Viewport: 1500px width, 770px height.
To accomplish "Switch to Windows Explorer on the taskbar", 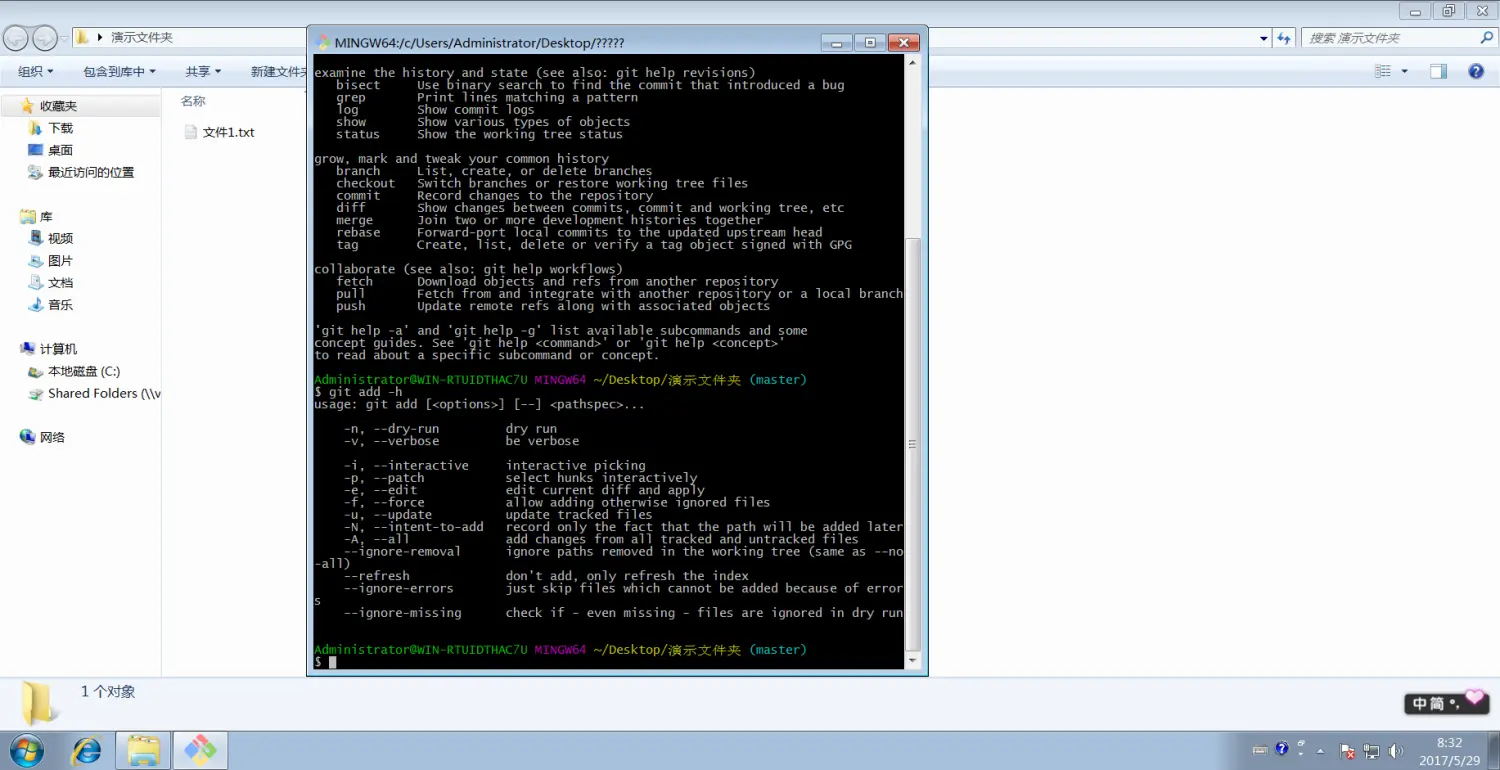I will [x=143, y=750].
